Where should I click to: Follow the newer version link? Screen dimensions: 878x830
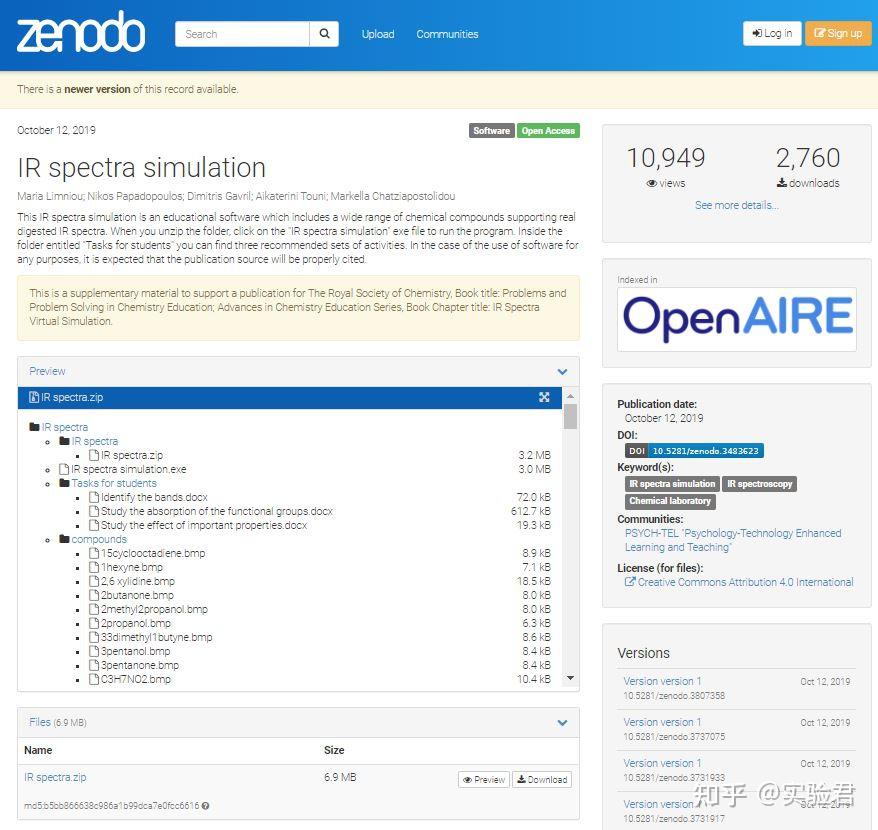point(97,89)
